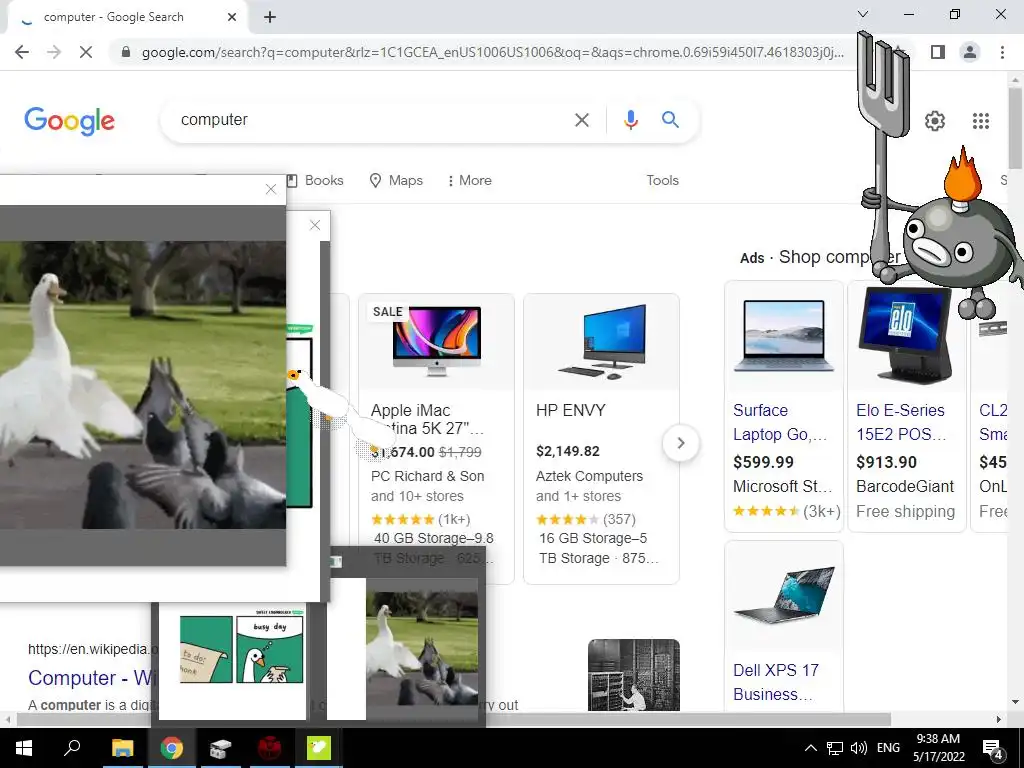Open Google apps grid
Screen dimensions: 1024x768
click(x=980, y=121)
